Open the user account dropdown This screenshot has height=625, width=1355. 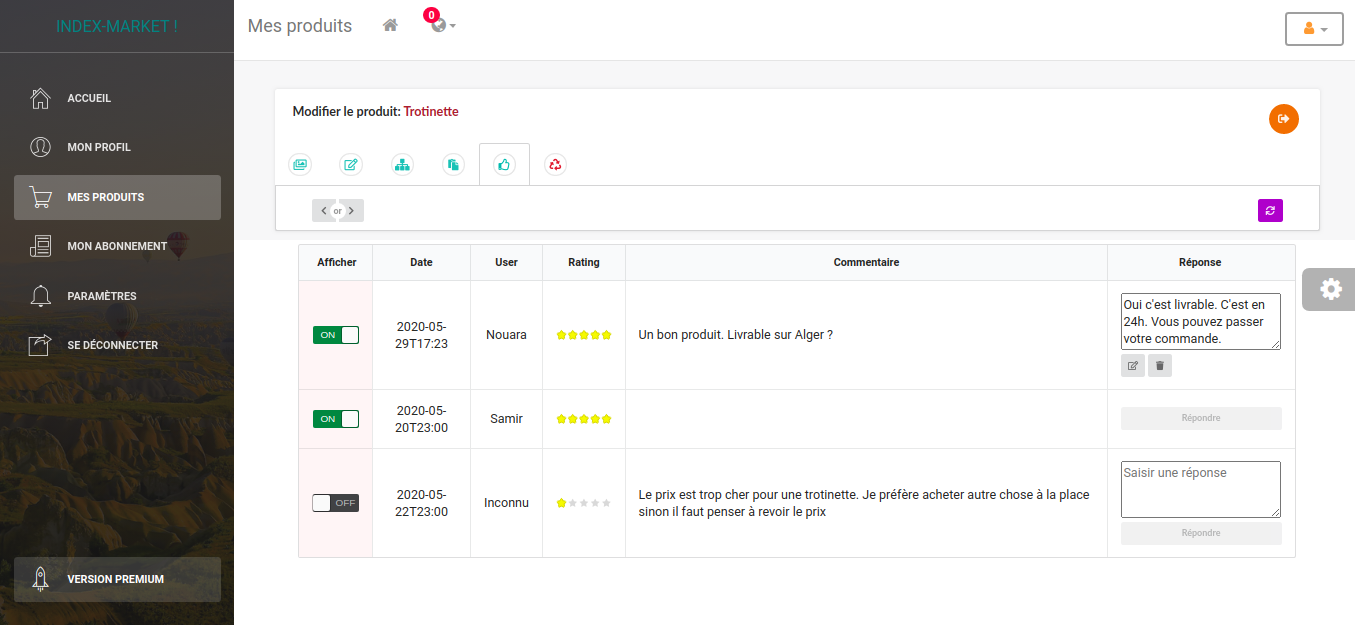coord(1313,29)
